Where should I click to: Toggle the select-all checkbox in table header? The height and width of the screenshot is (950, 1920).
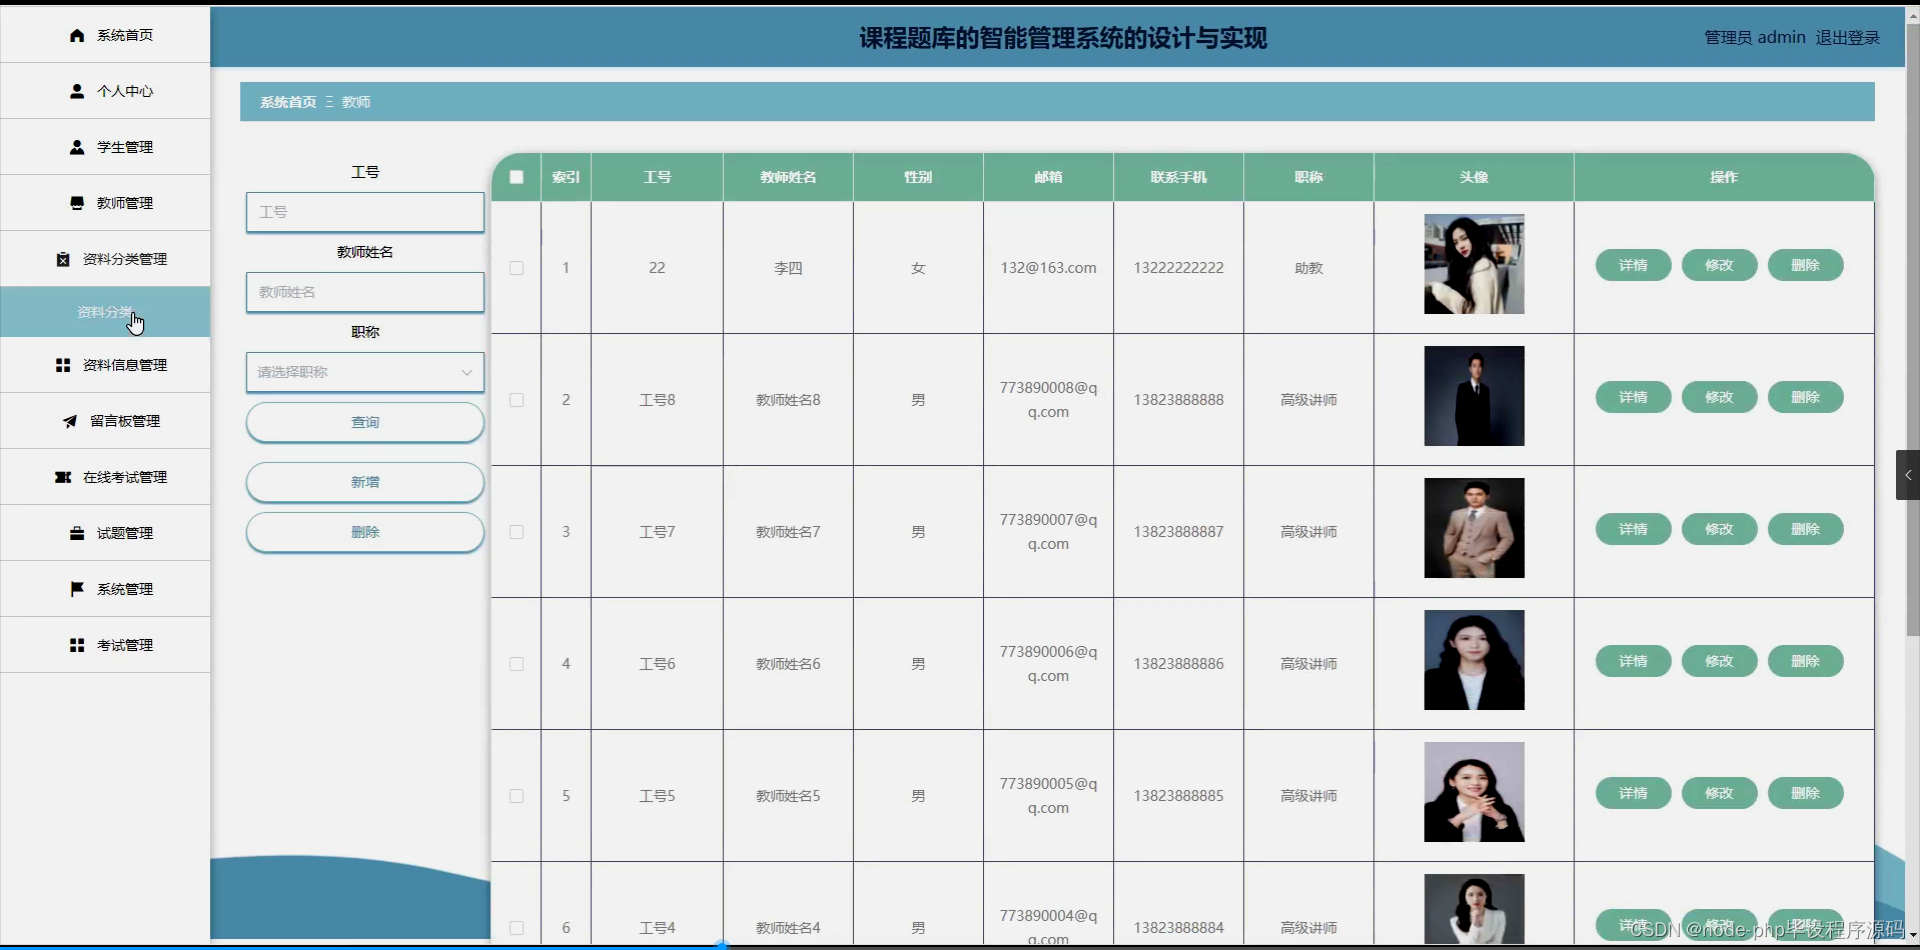click(x=516, y=177)
